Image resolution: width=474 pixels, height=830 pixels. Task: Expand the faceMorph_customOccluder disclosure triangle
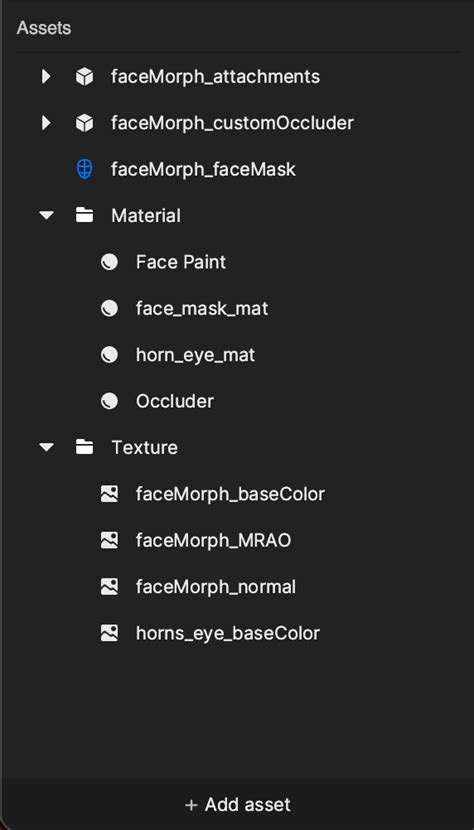click(46, 123)
